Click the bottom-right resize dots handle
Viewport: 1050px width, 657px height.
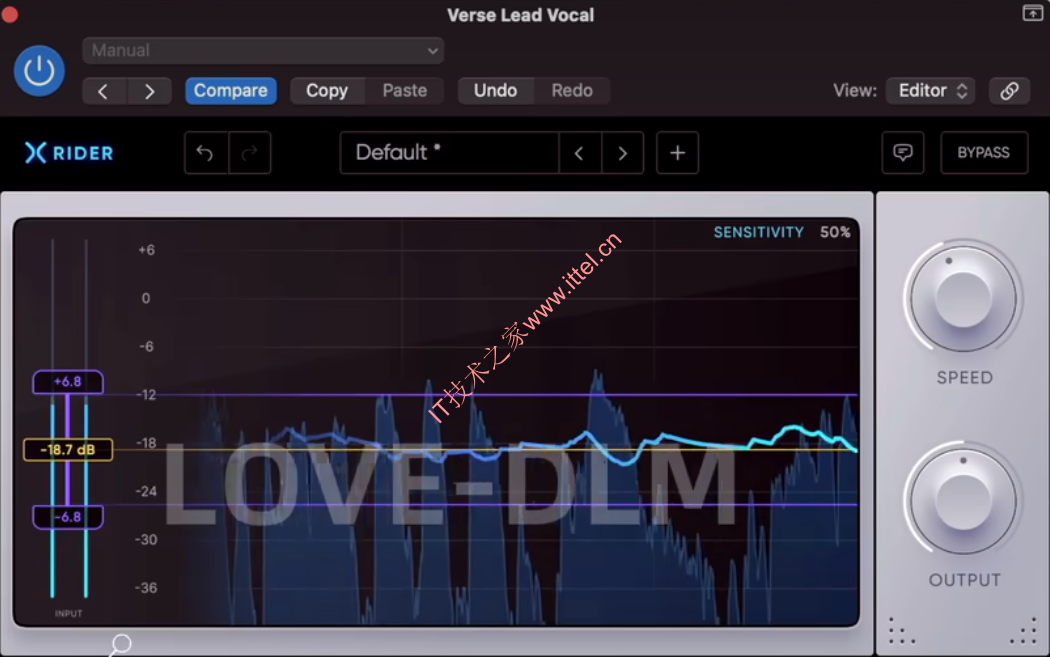click(x=1025, y=631)
